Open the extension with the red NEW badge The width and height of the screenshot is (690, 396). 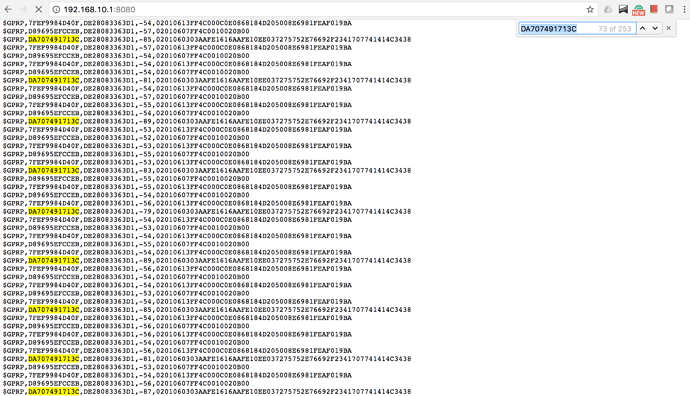(x=639, y=10)
